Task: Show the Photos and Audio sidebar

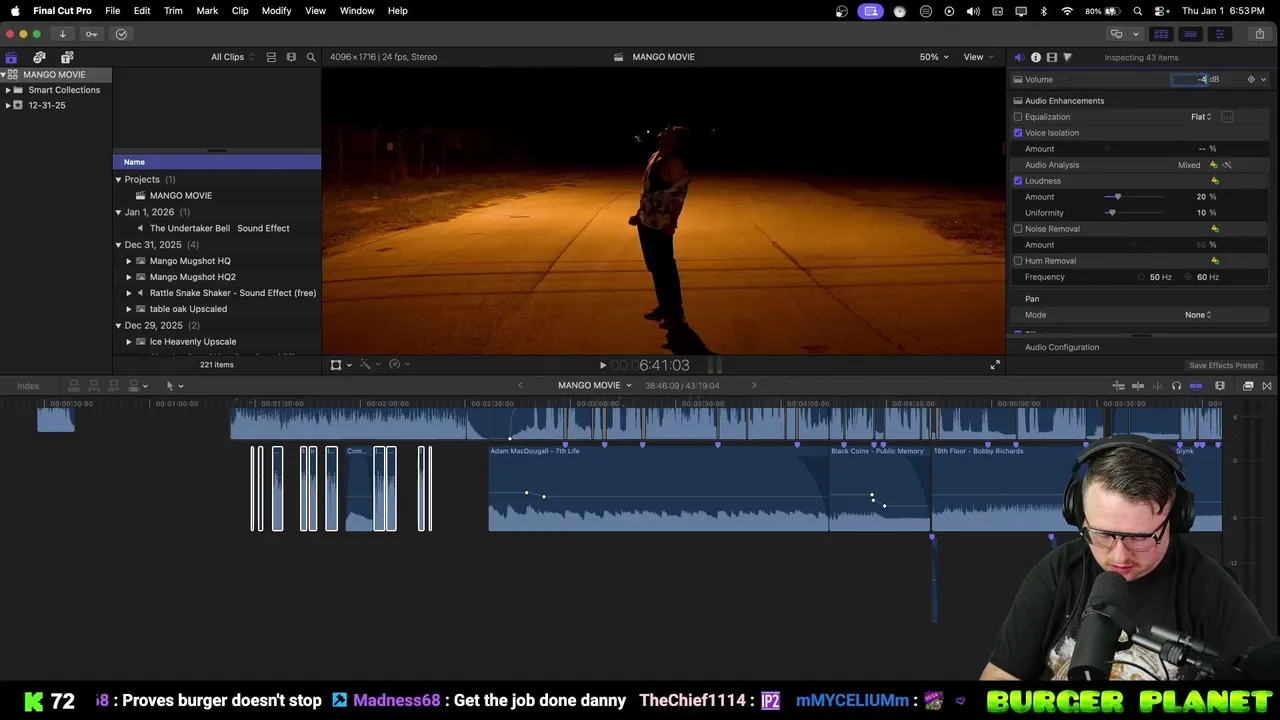Action: click(x=39, y=57)
